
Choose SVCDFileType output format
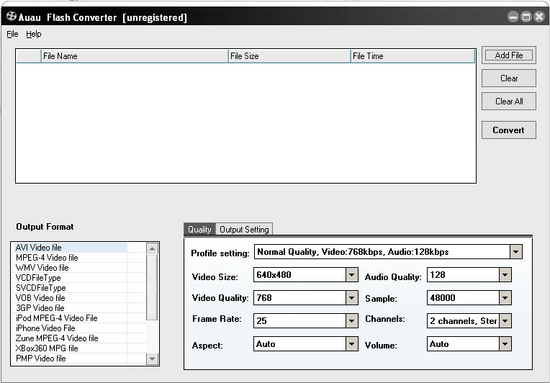pos(70,288)
